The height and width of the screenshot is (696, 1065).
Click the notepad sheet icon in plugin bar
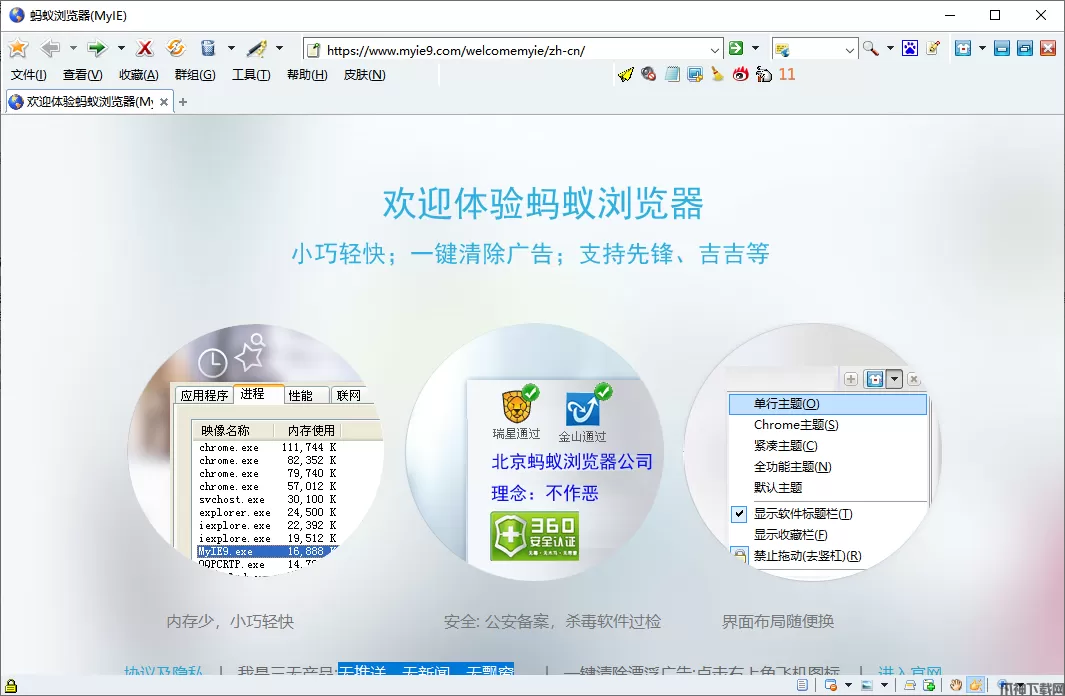tap(672, 74)
